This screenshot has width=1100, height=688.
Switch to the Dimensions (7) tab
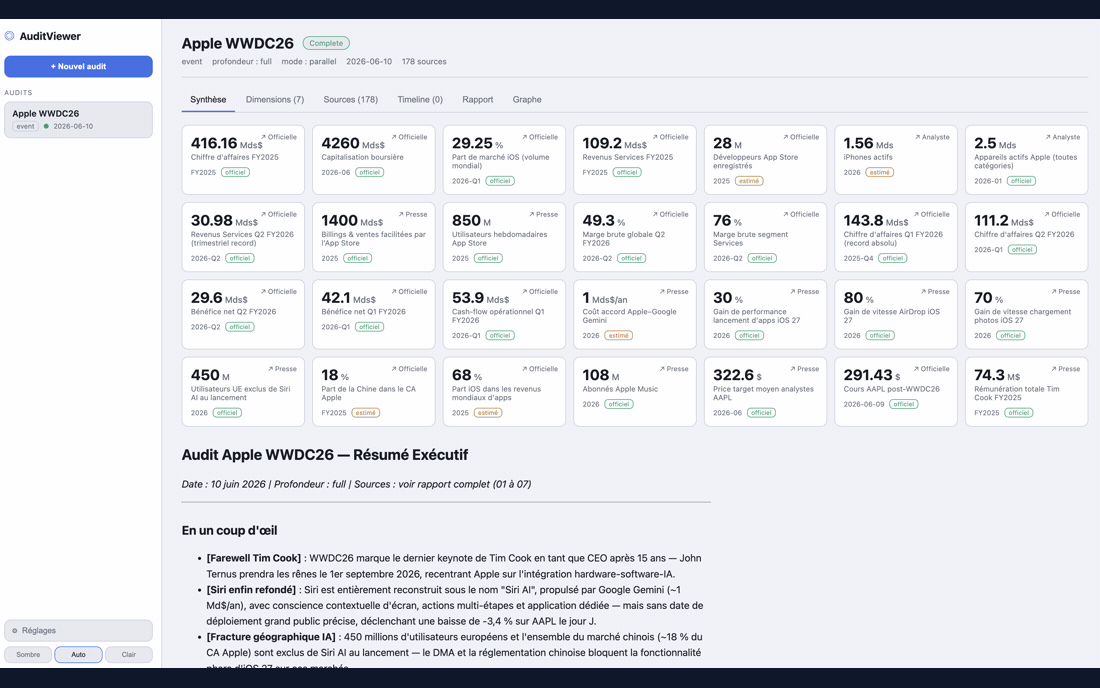[275, 100]
